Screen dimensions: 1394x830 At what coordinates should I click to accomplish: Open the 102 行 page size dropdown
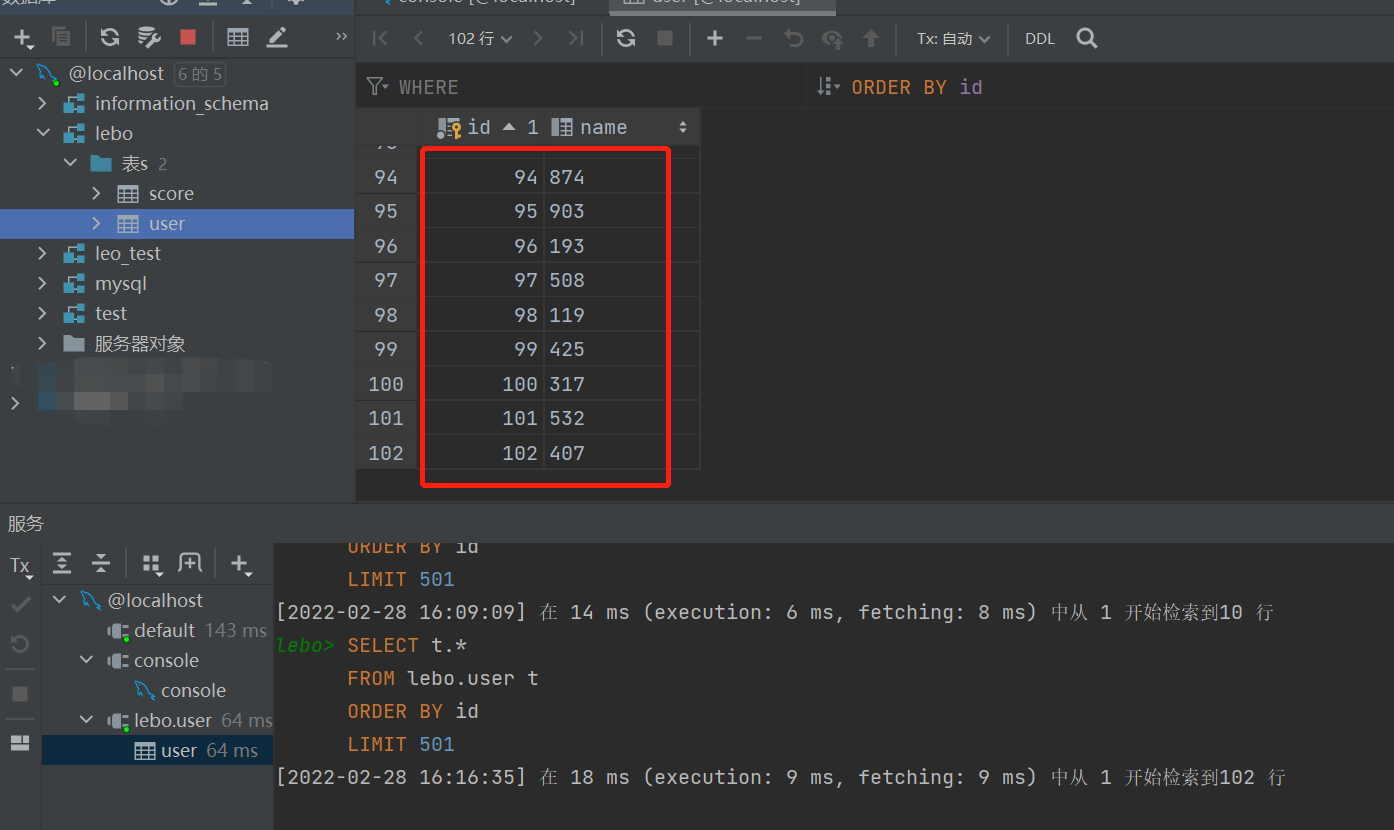click(480, 39)
